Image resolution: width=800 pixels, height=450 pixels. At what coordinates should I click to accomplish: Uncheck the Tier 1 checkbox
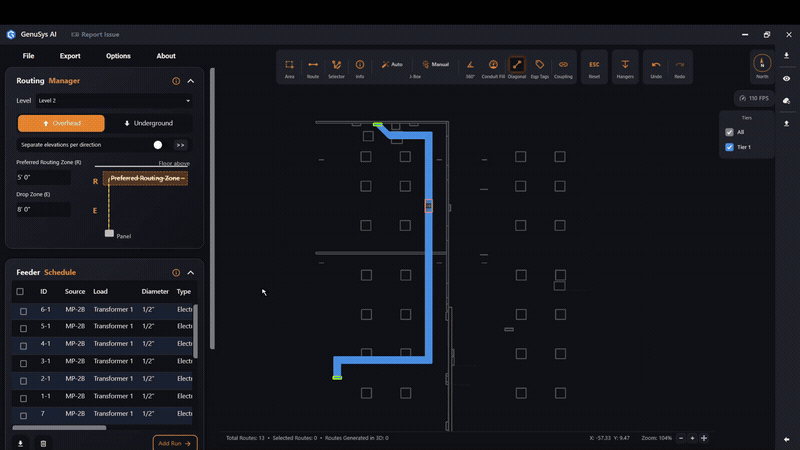click(x=729, y=147)
